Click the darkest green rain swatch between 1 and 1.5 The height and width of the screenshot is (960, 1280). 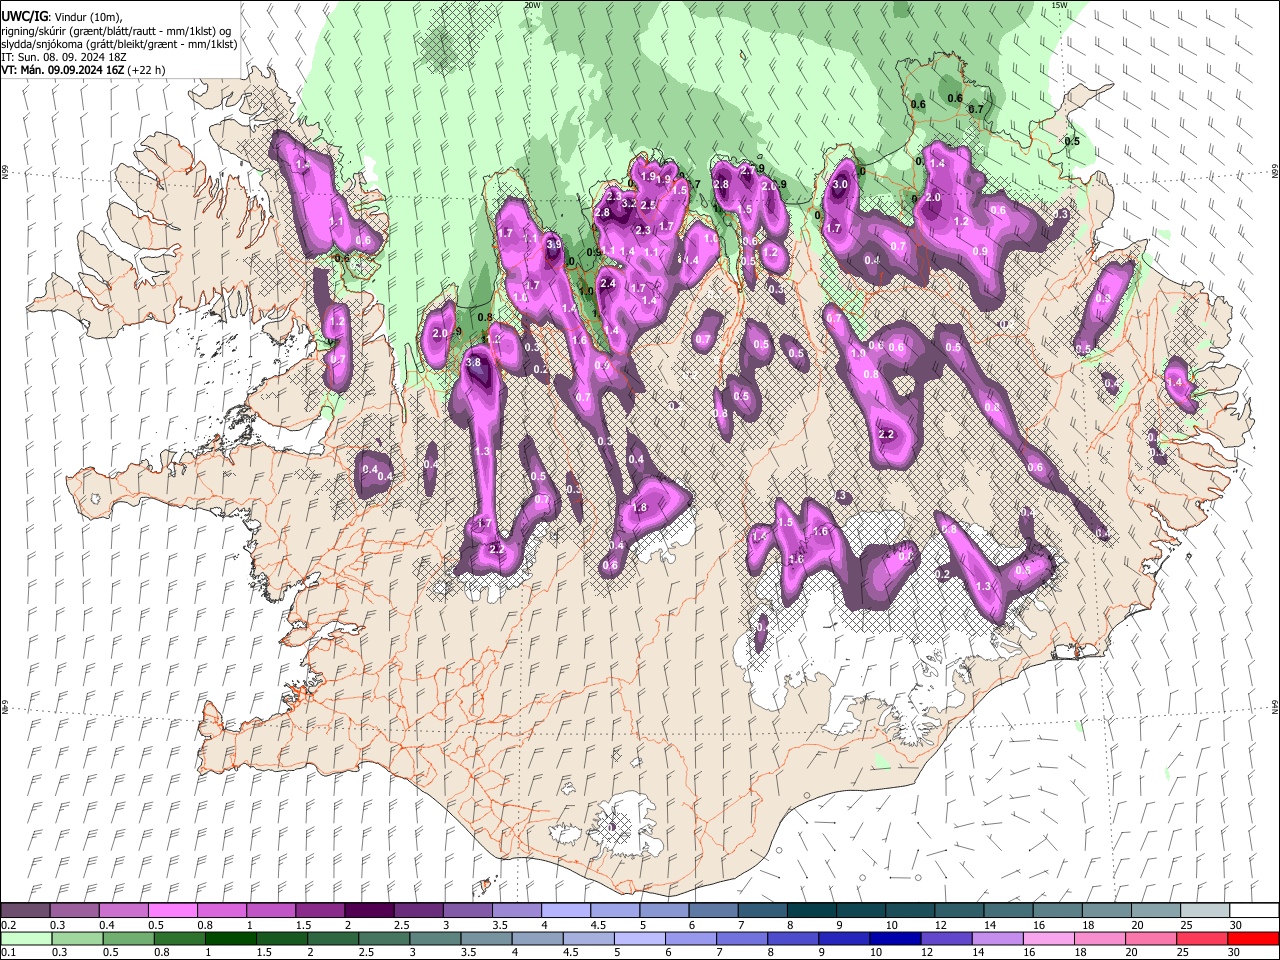click(231, 938)
